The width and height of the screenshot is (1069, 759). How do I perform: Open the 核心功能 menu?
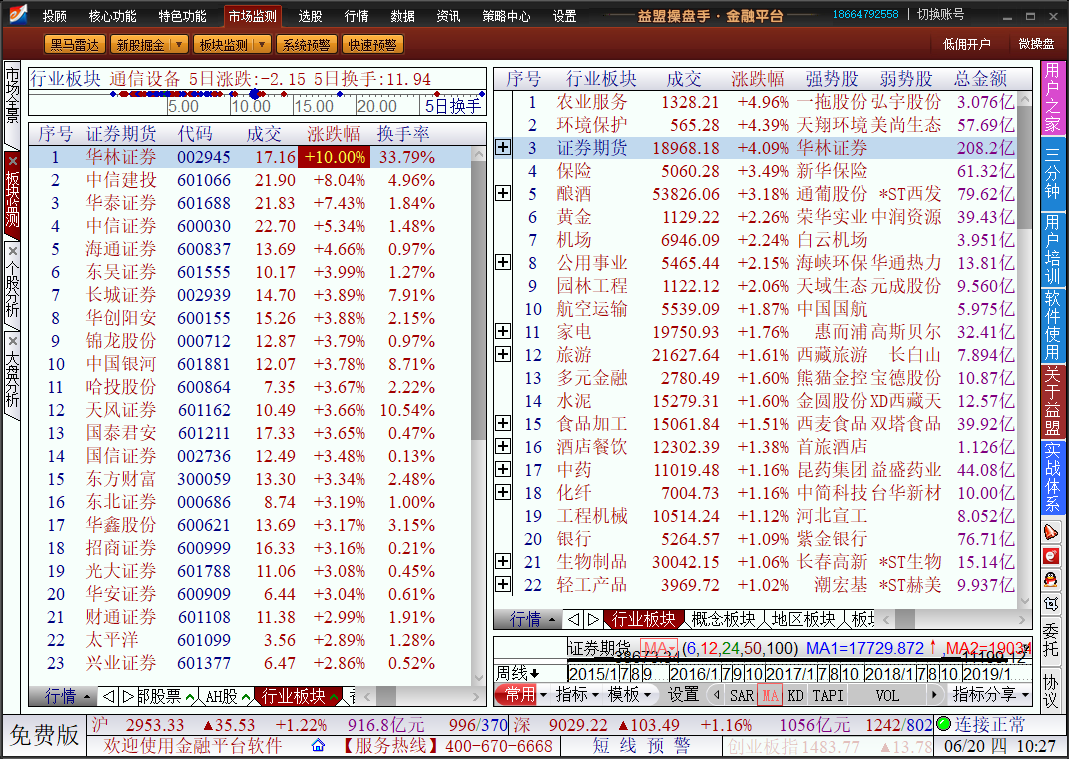click(112, 16)
